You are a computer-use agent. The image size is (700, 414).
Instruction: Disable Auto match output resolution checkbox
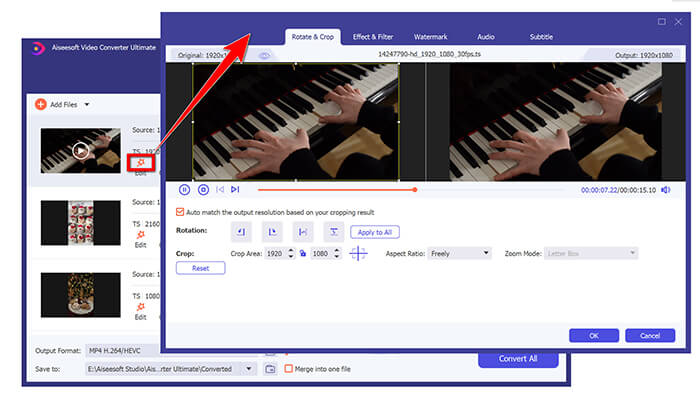180,211
